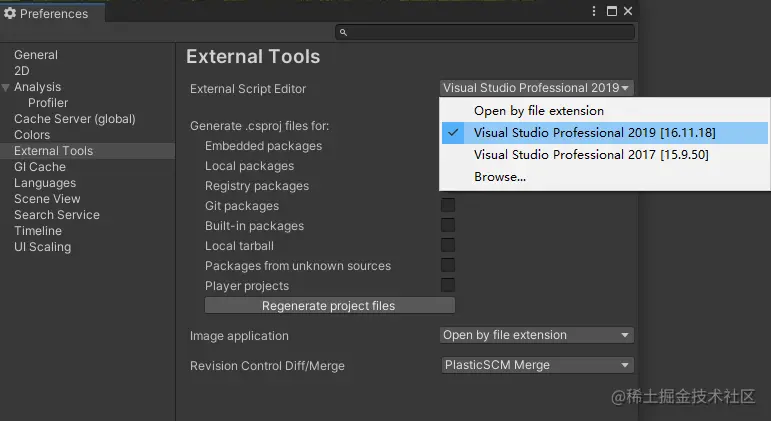This screenshot has height=421, width=771.
Task: Open Cache Server (global) settings
Action: tap(75, 119)
